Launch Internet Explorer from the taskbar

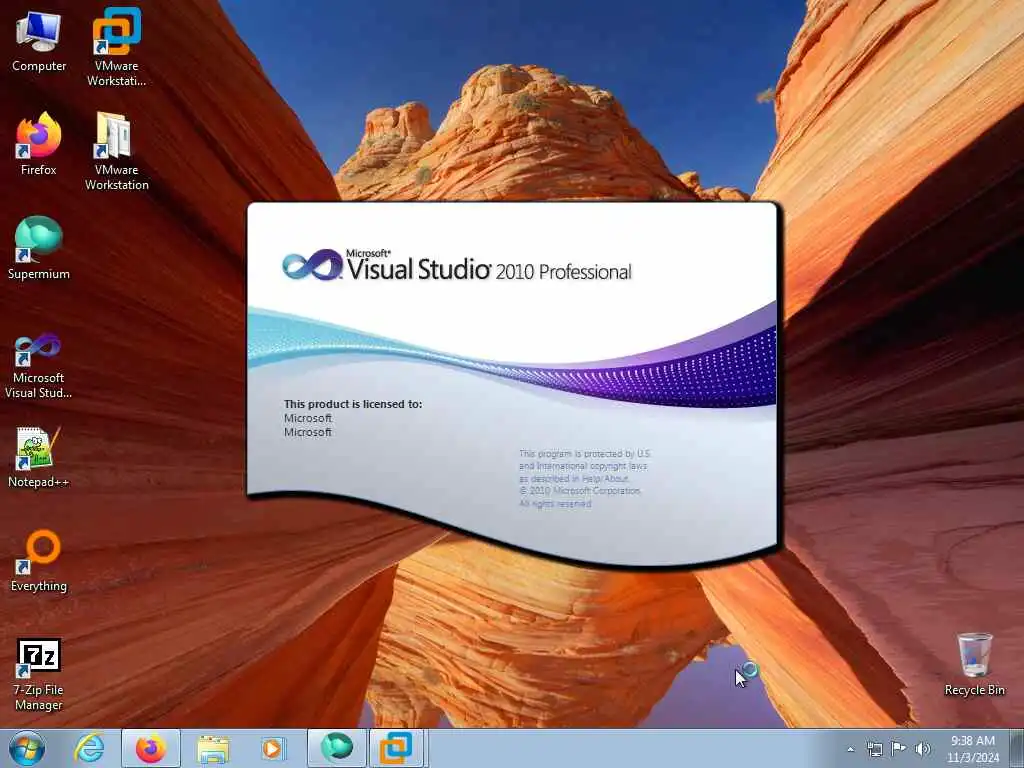click(89, 748)
